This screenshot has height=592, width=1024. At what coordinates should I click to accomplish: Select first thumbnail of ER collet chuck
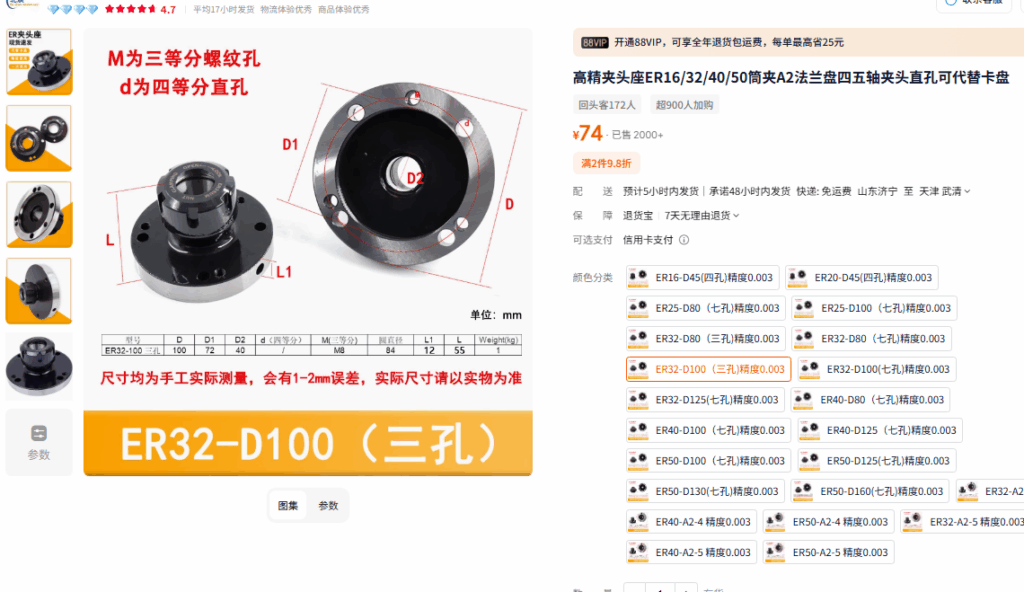coord(39,62)
